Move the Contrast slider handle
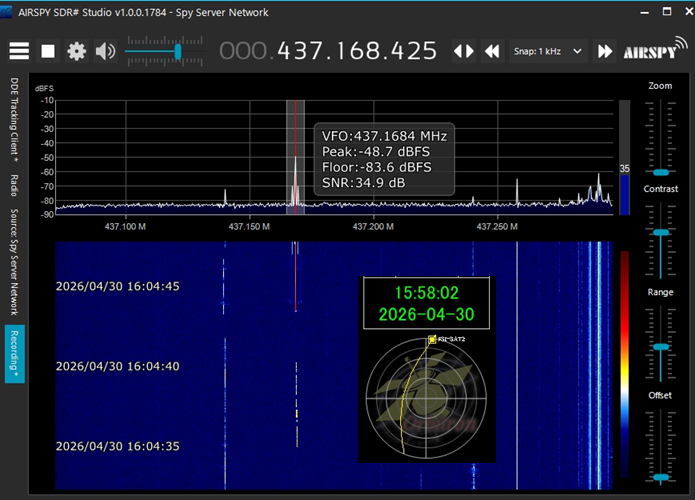This screenshot has height=500, width=695. tap(660, 232)
